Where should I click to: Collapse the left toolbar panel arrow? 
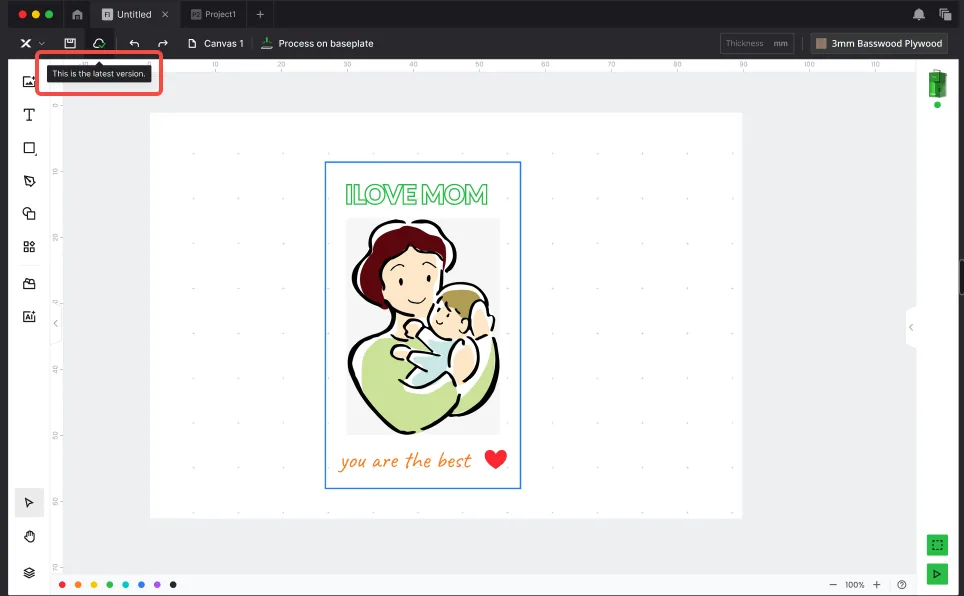(56, 323)
